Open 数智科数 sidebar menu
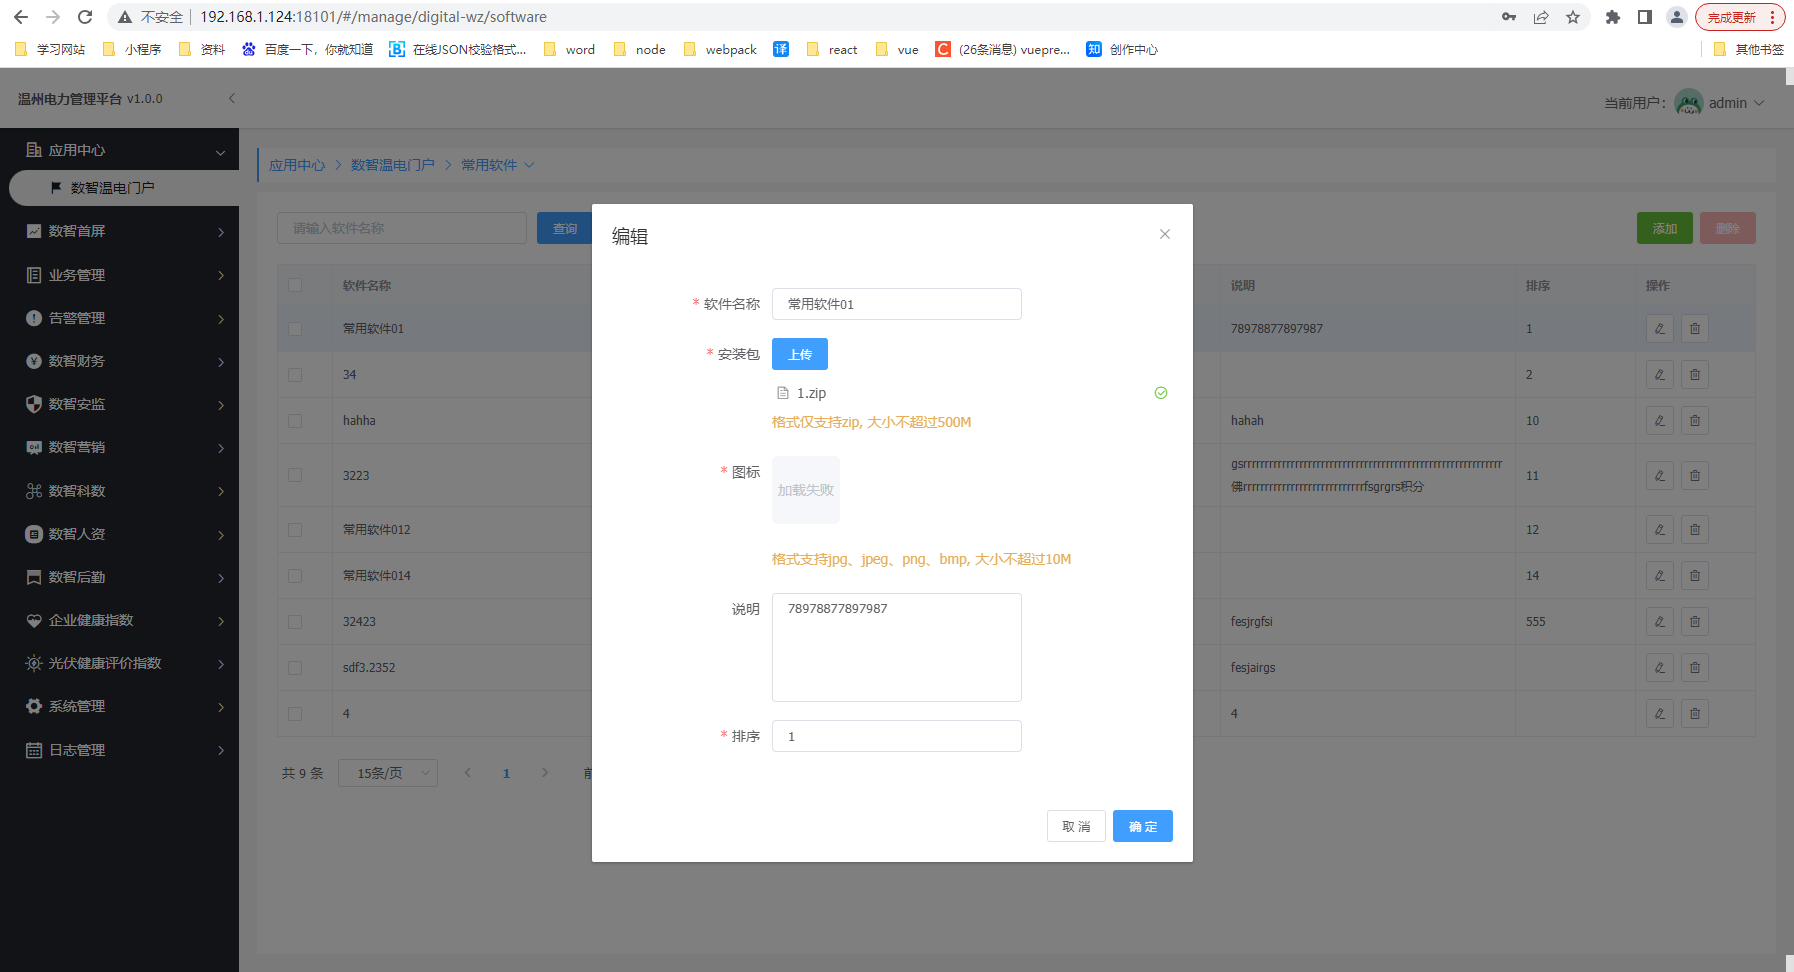The height and width of the screenshot is (972, 1794). coord(119,491)
